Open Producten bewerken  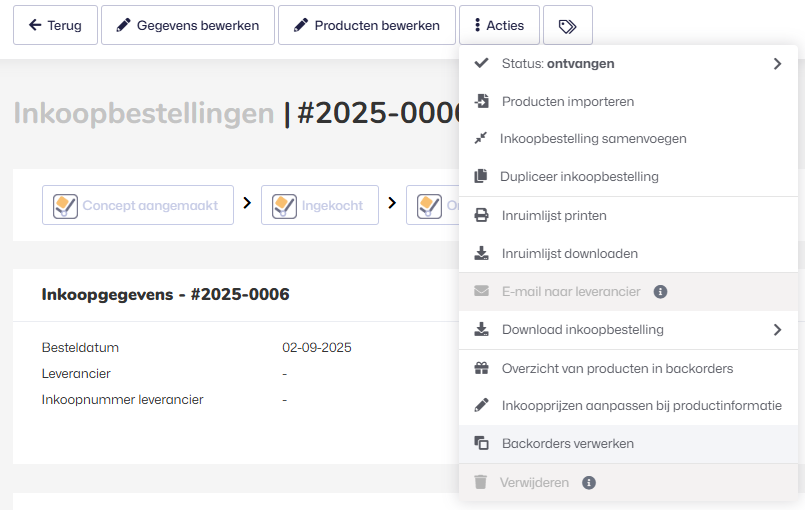click(x=366, y=26)
